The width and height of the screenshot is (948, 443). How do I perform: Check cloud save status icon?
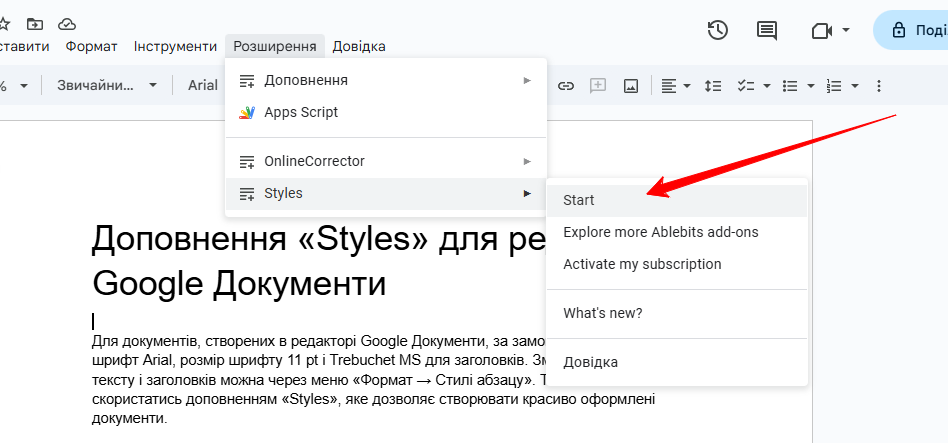(67, 24)
